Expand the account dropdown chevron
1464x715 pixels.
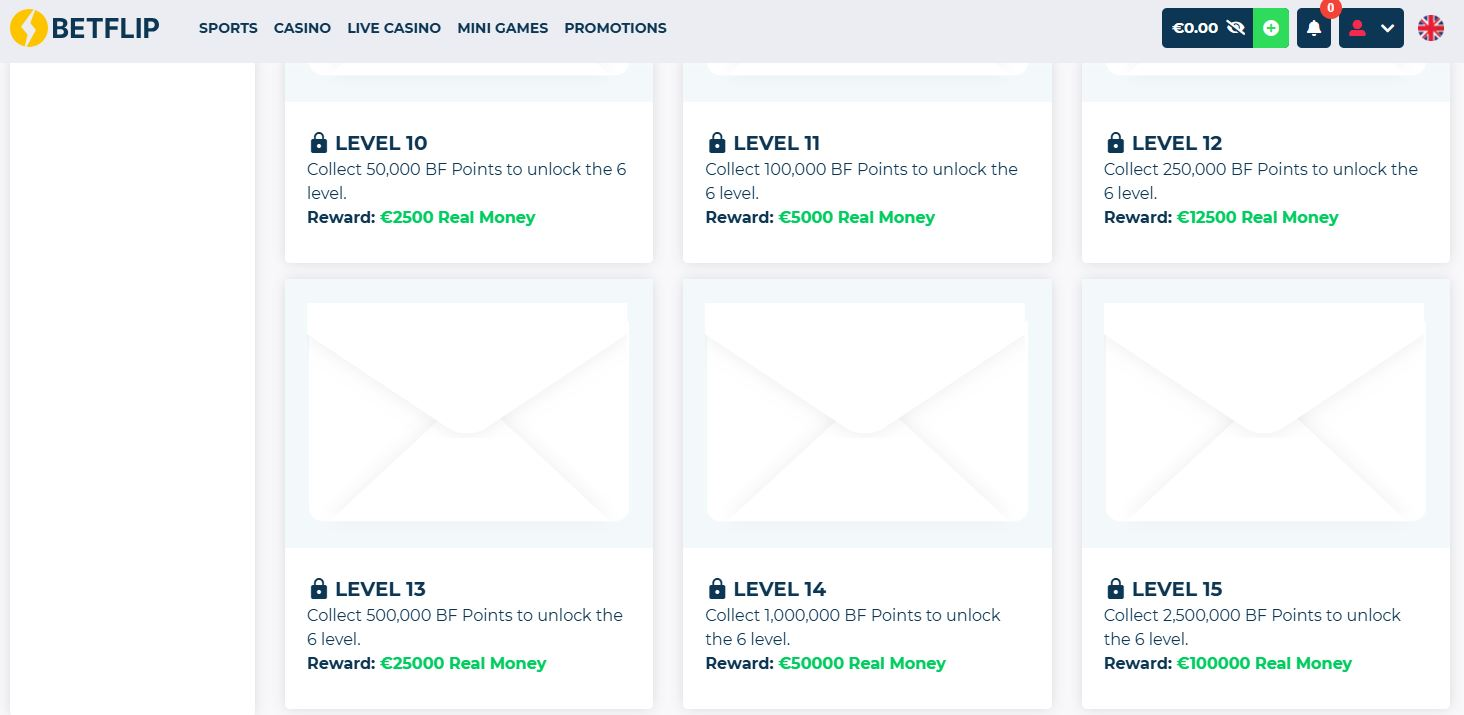1387,28
